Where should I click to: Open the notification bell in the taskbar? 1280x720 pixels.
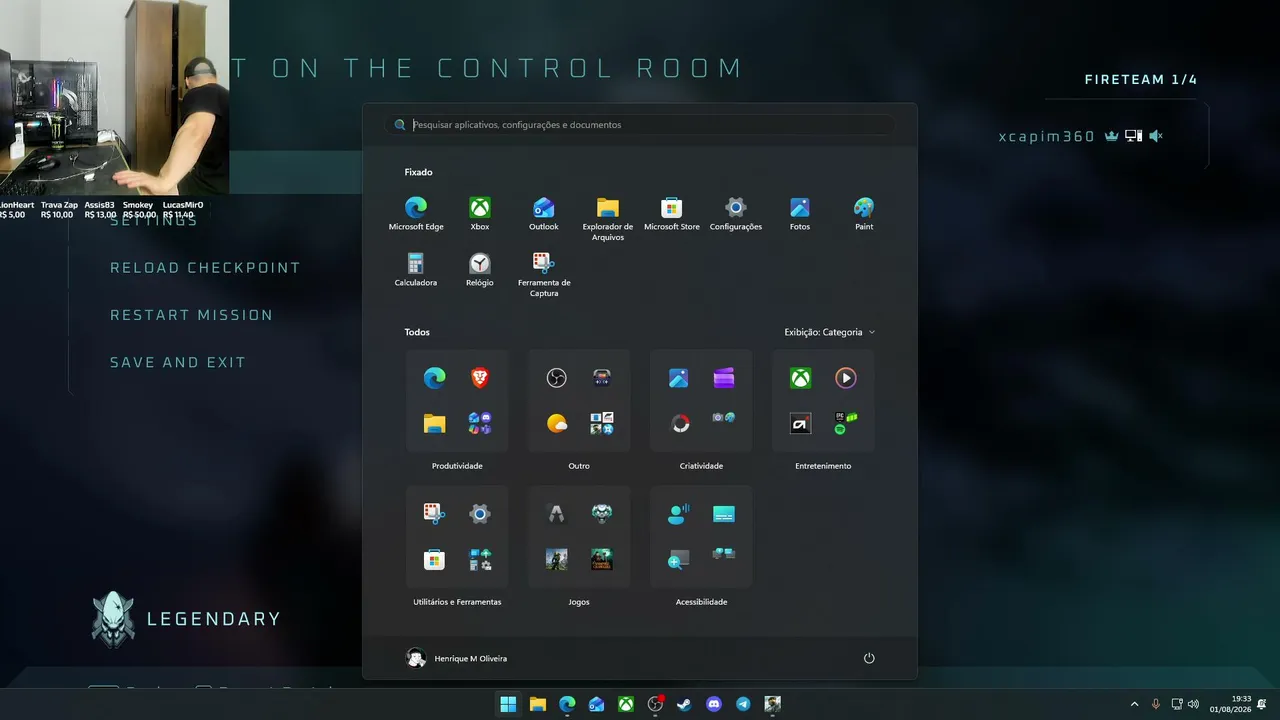(1262, 704)
